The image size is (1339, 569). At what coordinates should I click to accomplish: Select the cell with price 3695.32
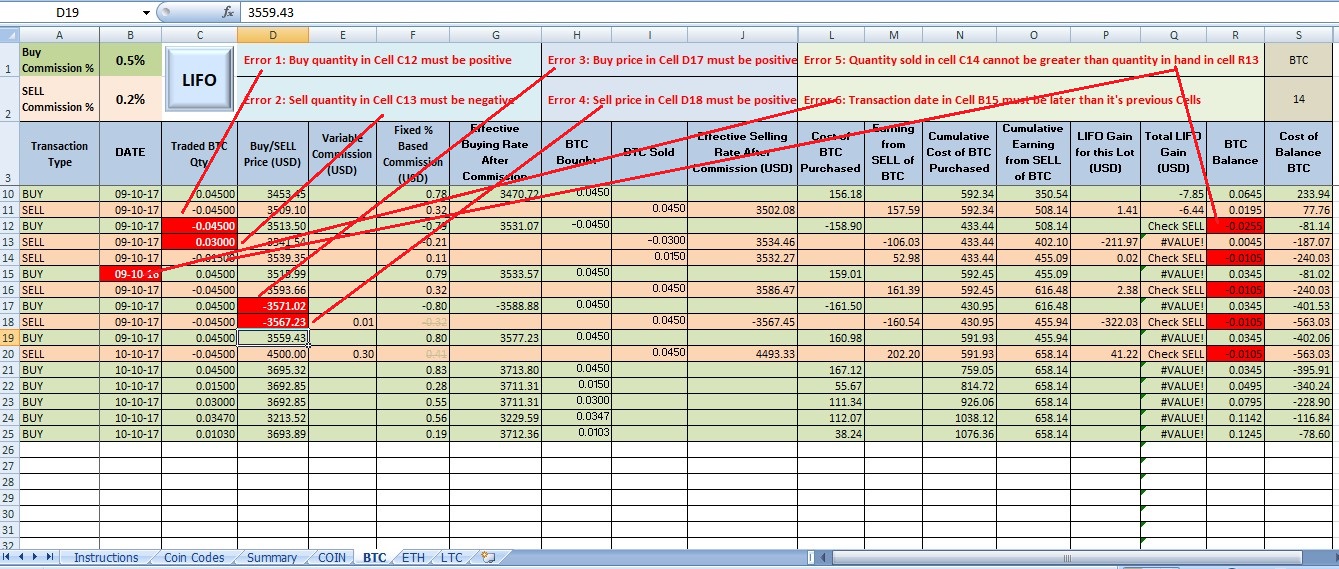pyautogui.click(x=273, y=370)
